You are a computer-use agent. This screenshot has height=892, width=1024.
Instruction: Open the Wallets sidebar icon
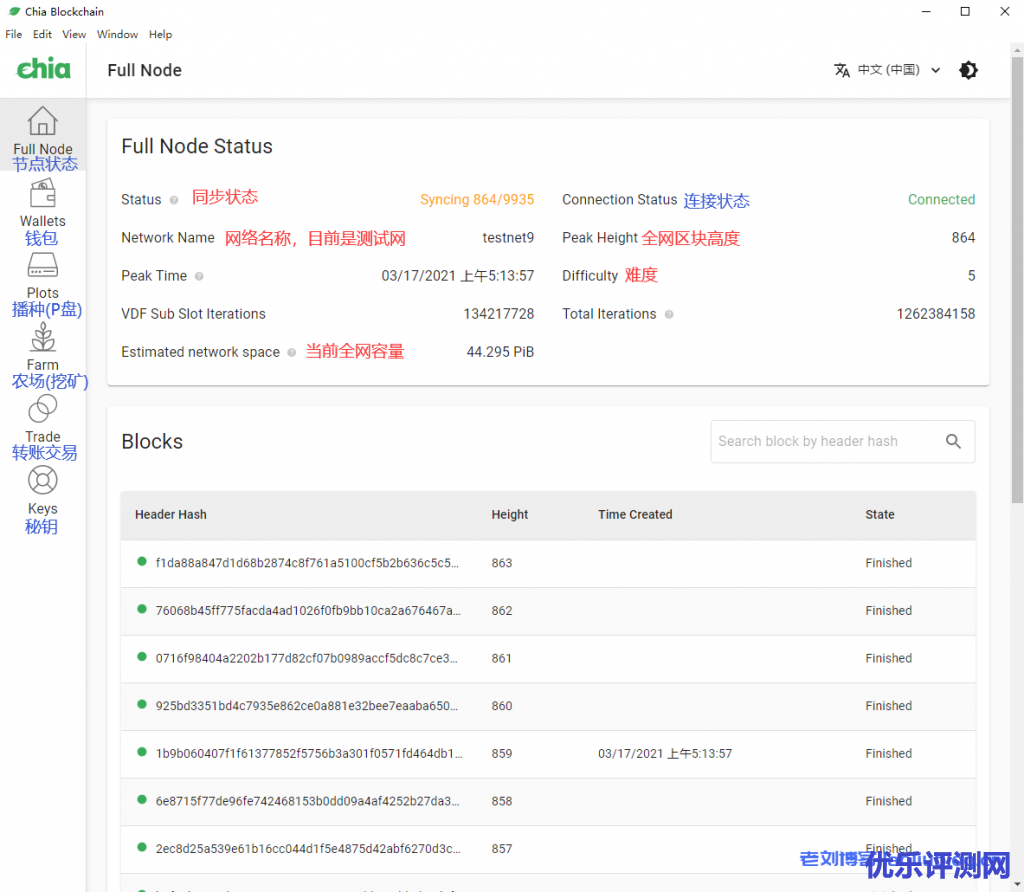click(x=42, y=193)
